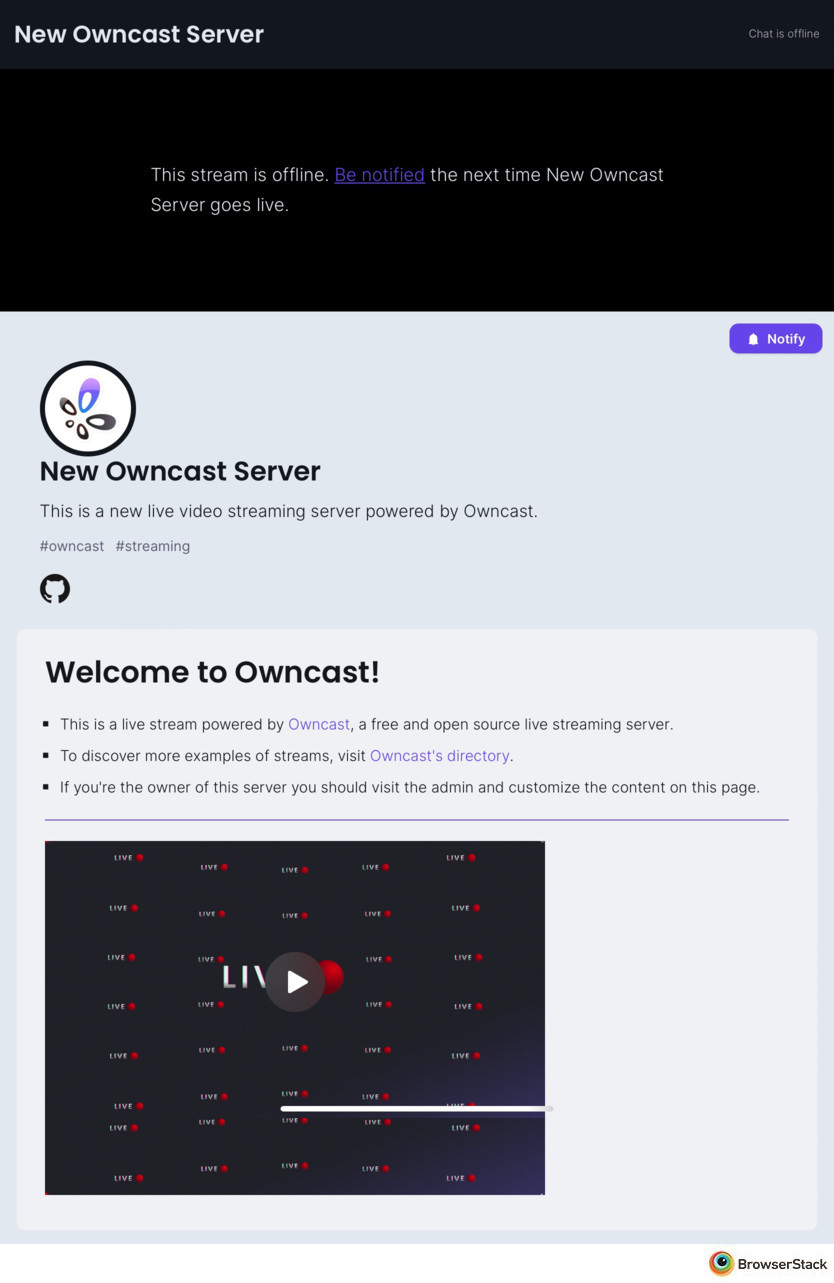
Task: Click the "Welcome to Owncast!" heading
Action: [212, 672]
